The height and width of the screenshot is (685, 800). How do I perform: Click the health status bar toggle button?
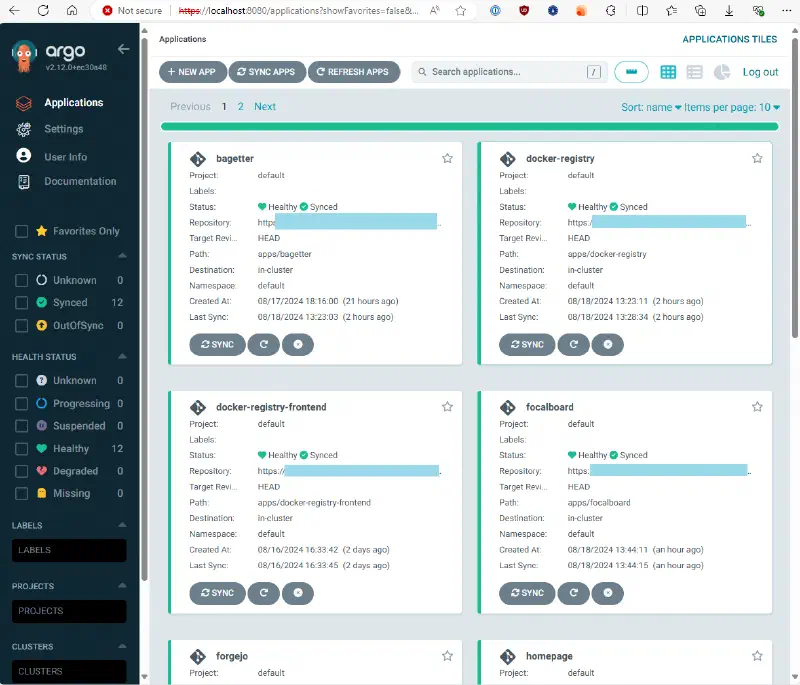point(631,72)
